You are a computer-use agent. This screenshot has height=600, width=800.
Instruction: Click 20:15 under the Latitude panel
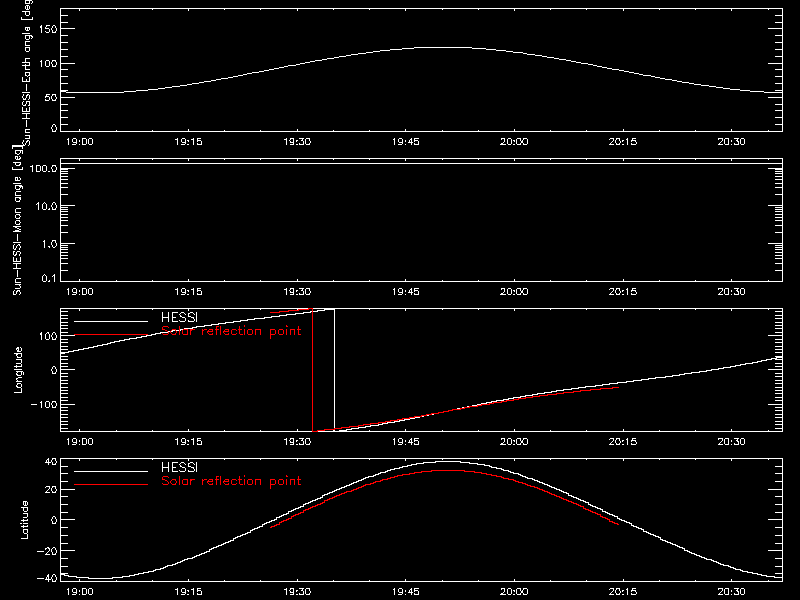click(x=623, y=592)
